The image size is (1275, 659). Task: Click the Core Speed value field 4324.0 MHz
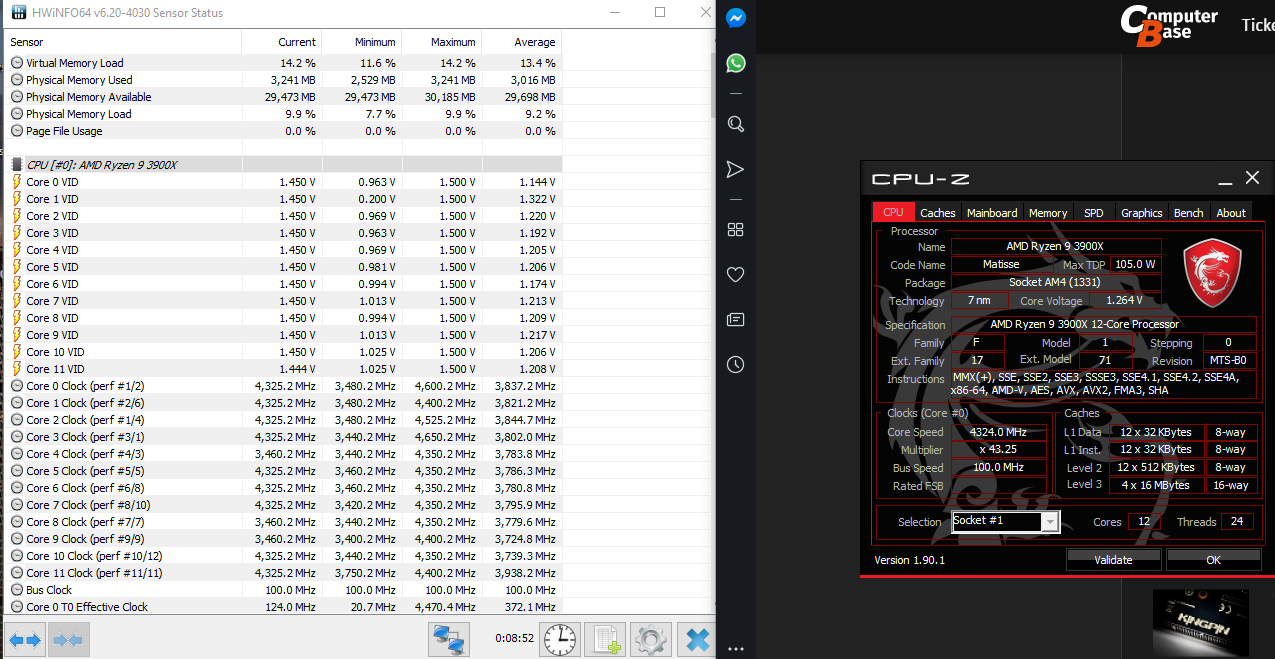click(x=998, y=432)
